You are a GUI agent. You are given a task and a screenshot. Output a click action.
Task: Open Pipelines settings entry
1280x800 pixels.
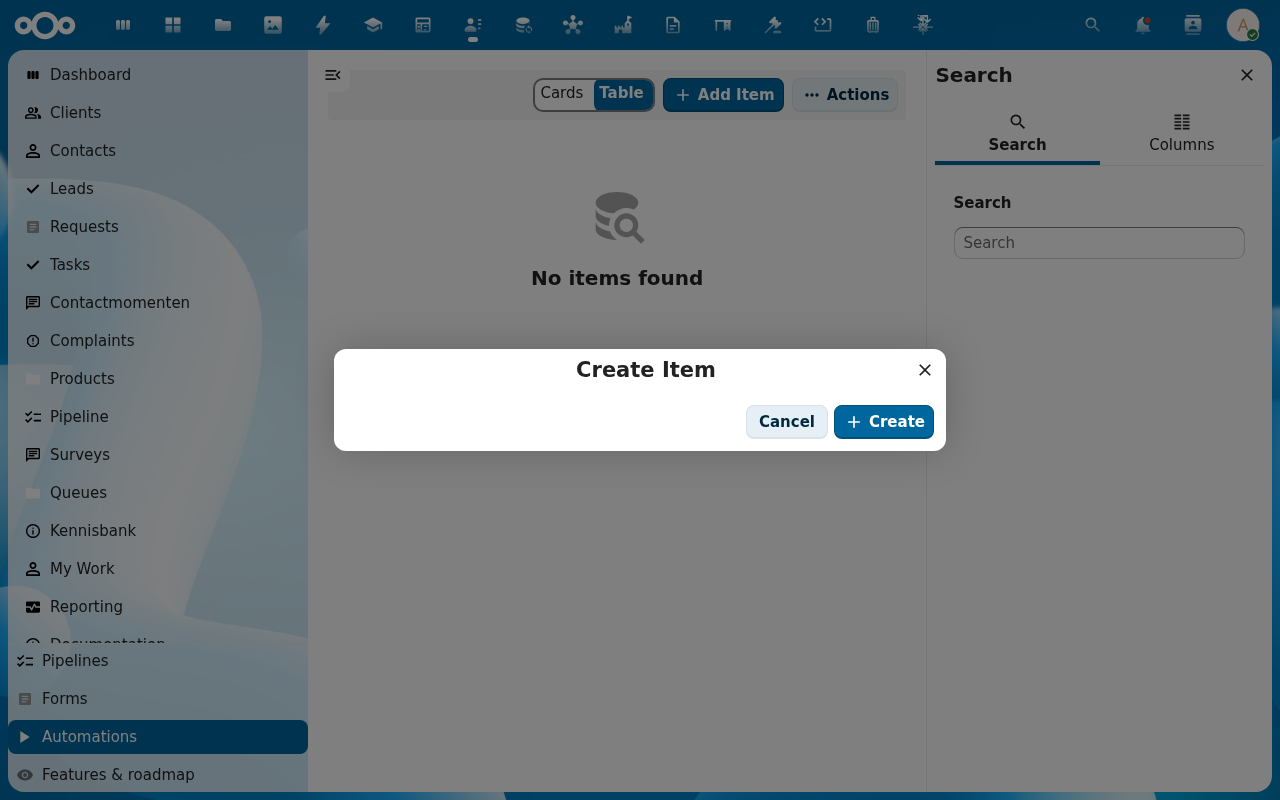coord(158,661)
